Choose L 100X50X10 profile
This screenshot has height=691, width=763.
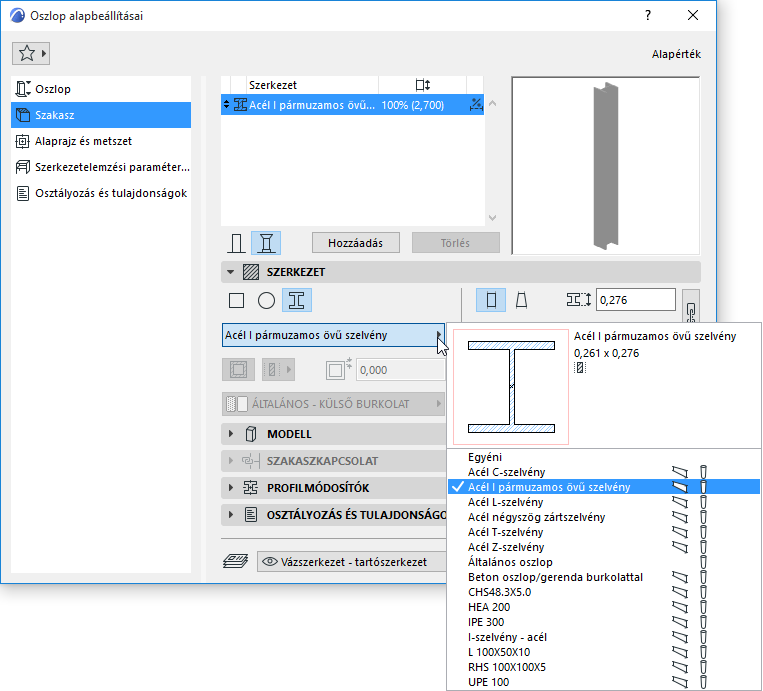(603, 652)
